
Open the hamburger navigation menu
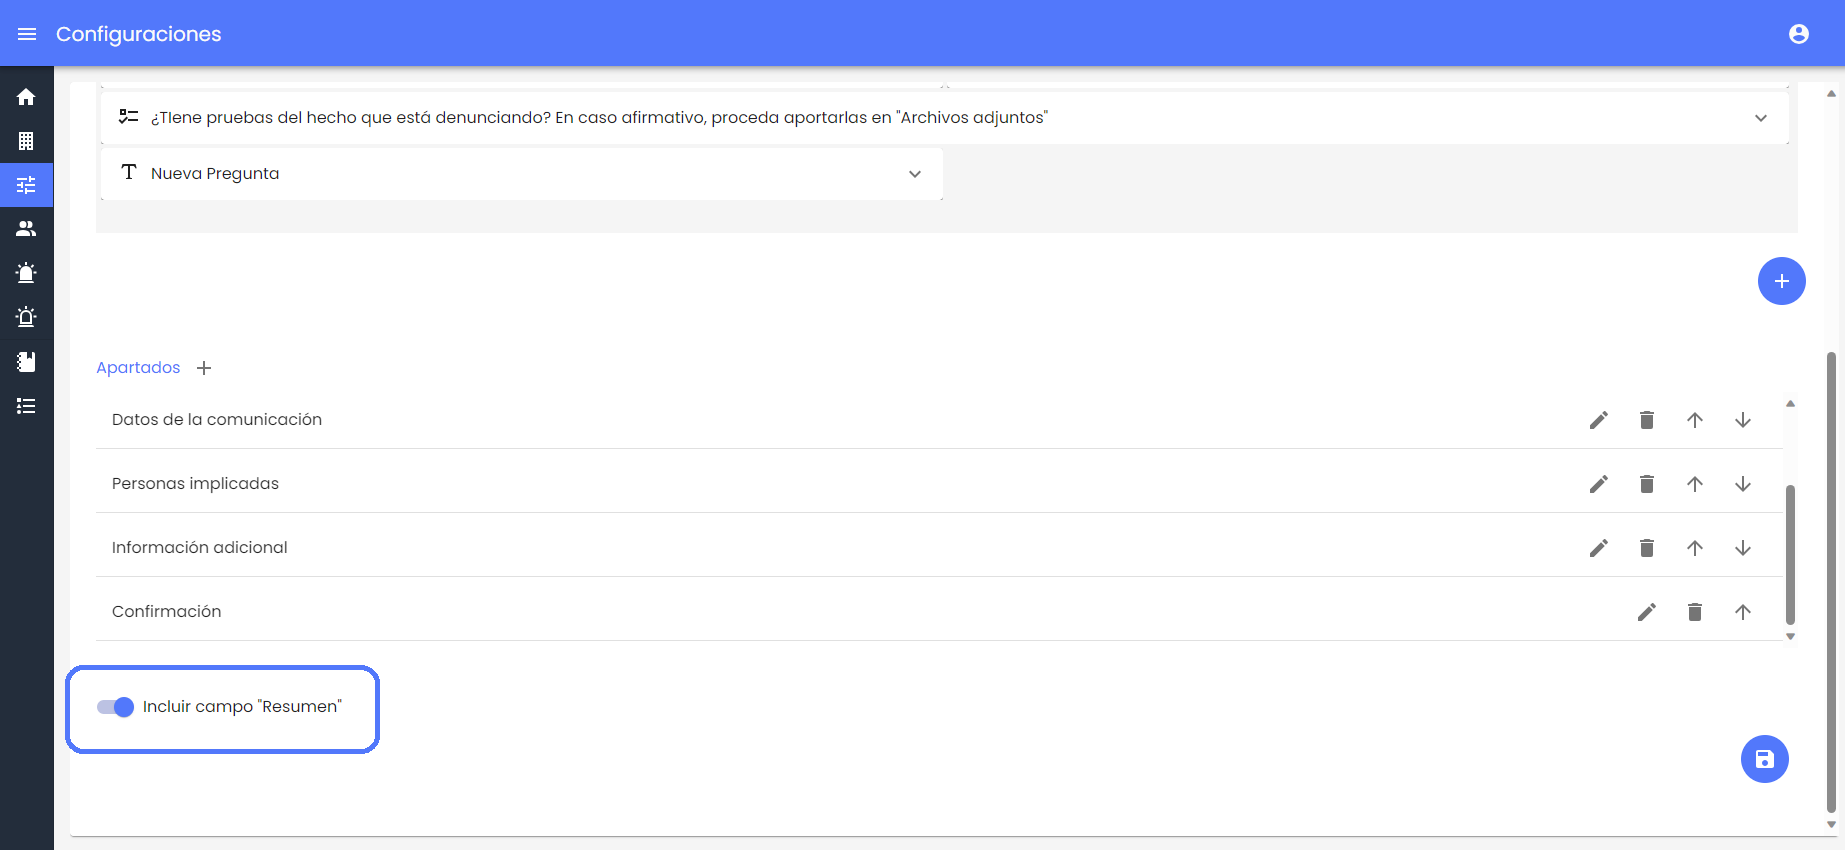(x=27, y=34)
